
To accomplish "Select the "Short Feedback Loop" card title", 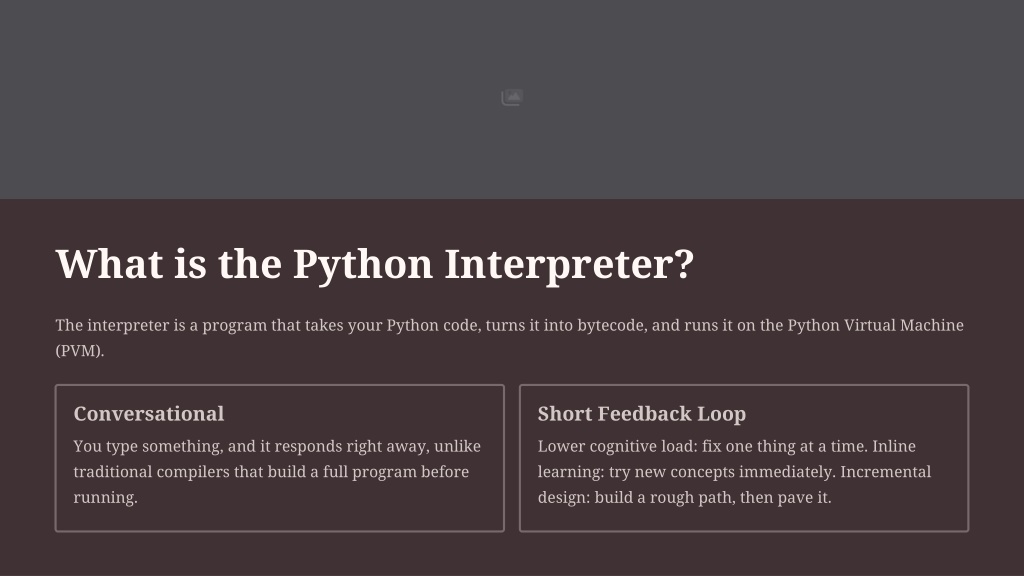I will (641, 414).
